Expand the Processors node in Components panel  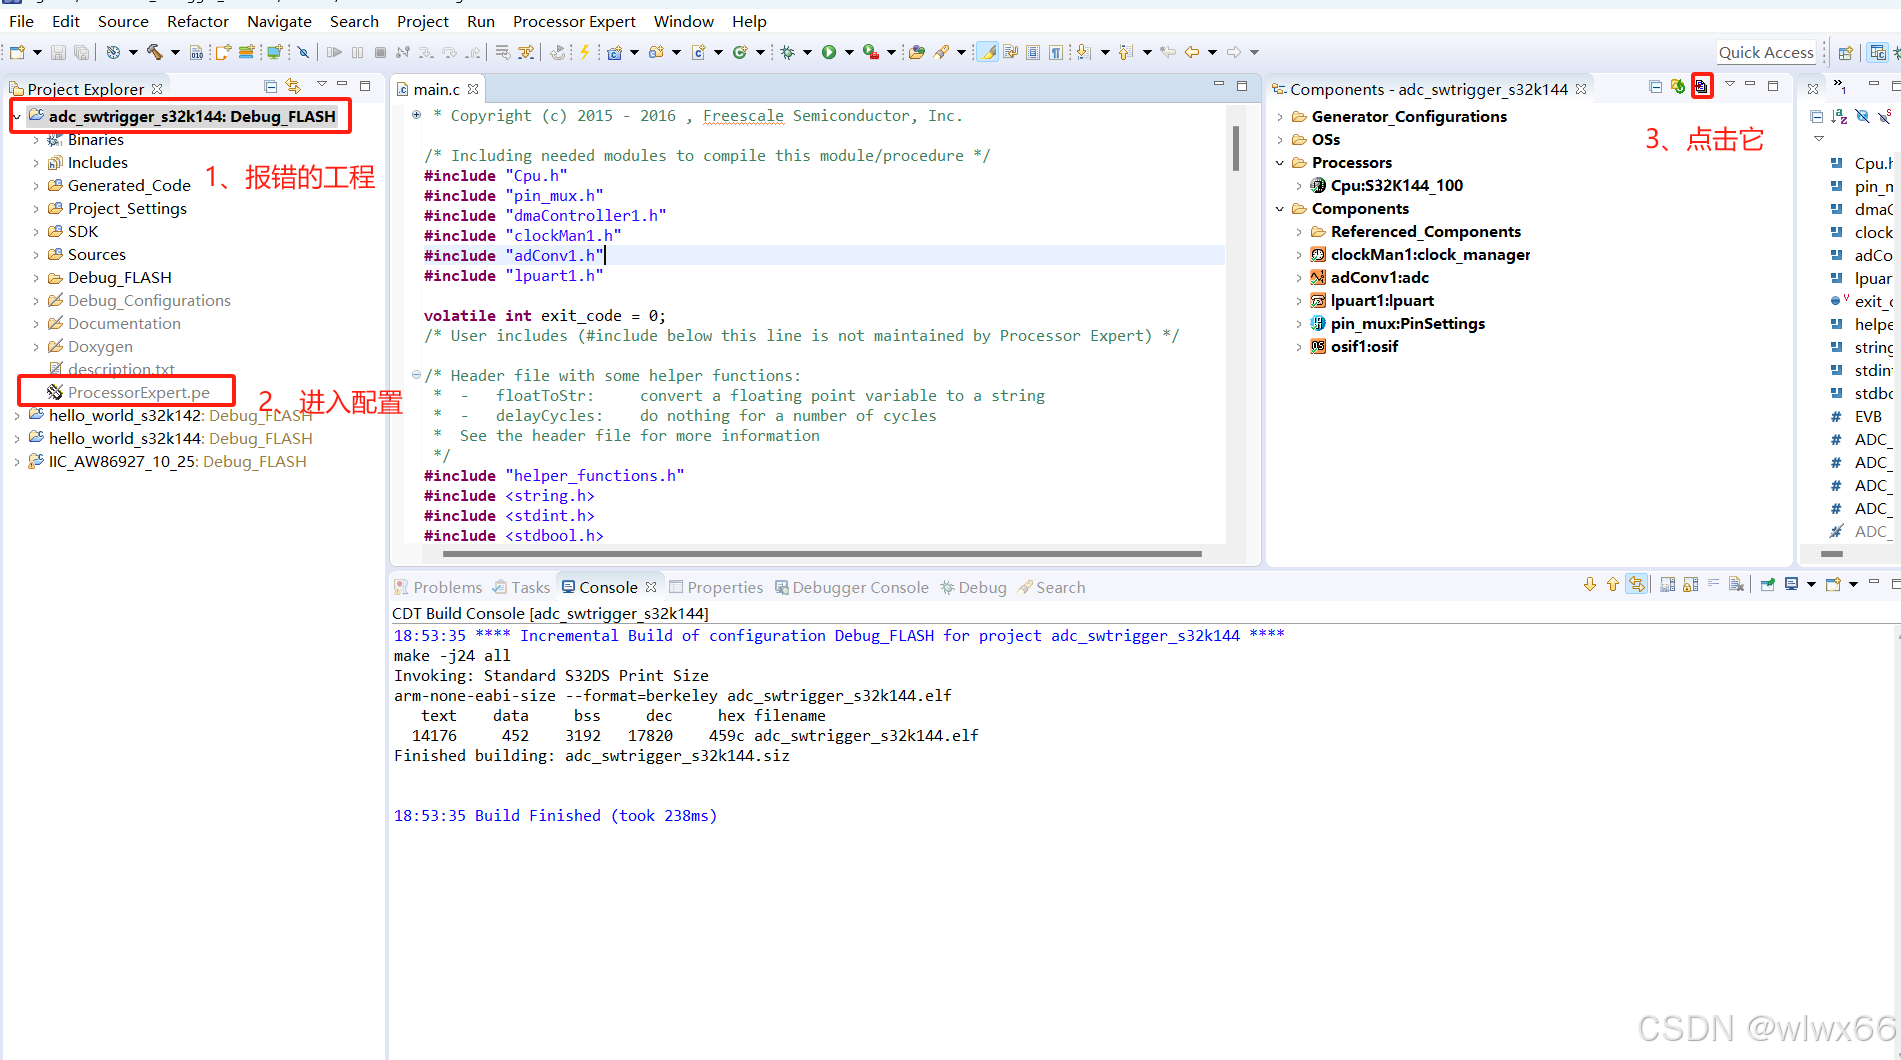1281,162
